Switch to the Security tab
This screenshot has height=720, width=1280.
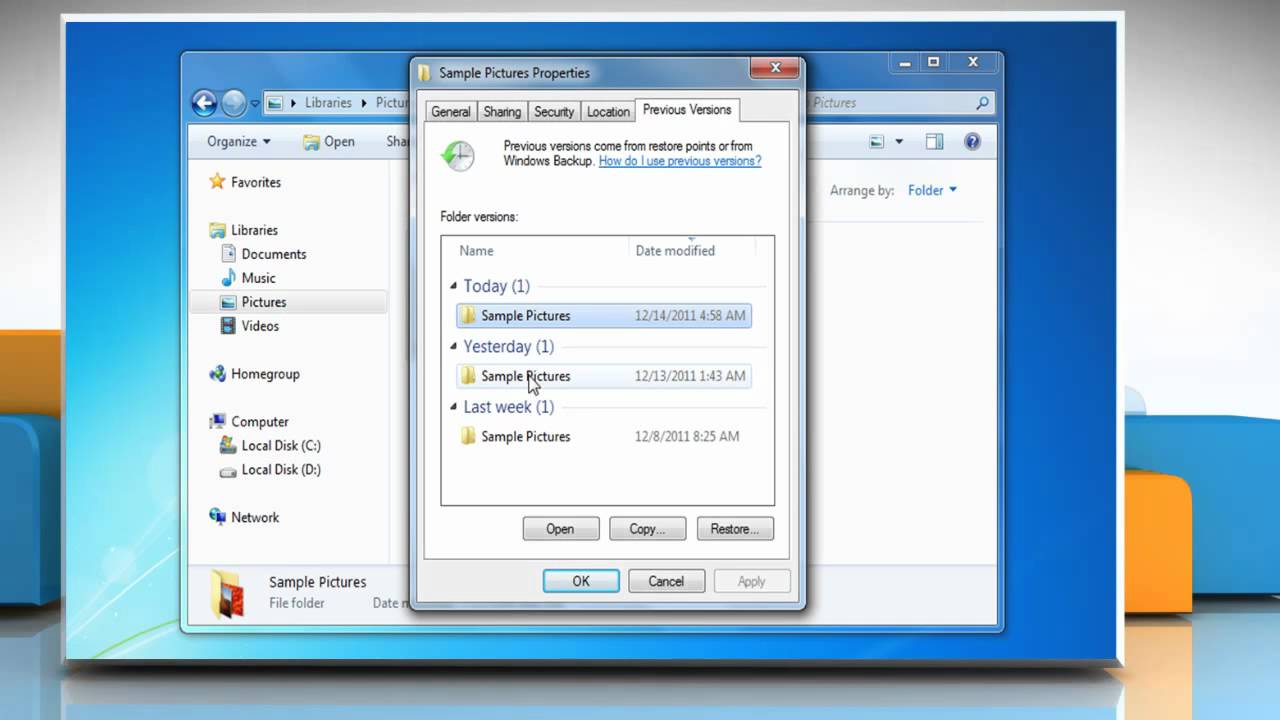pyautogui.click(x=554, y=112)
